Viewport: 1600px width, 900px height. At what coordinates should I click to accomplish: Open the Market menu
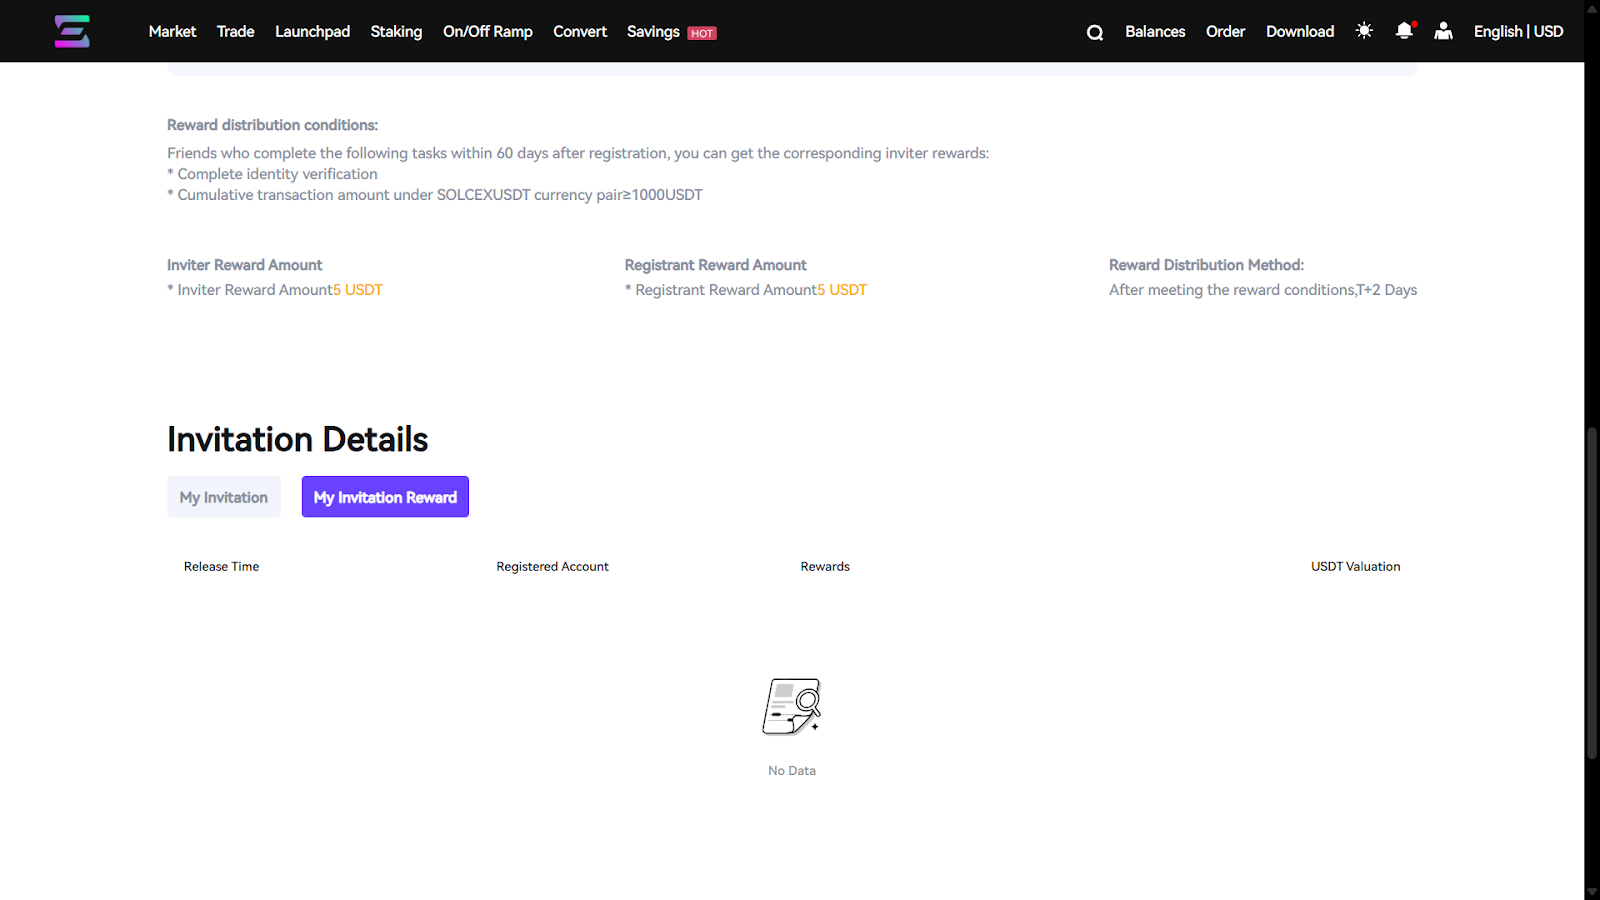pos(172,31)
